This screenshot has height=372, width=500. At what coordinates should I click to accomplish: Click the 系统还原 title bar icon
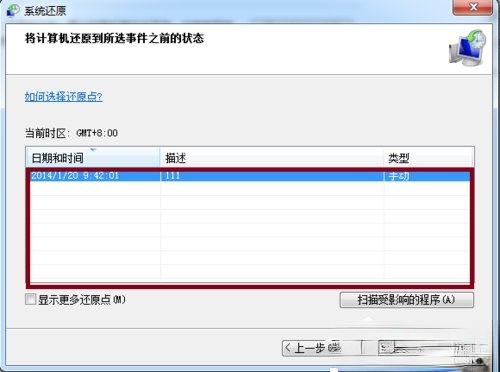(14, 10)
